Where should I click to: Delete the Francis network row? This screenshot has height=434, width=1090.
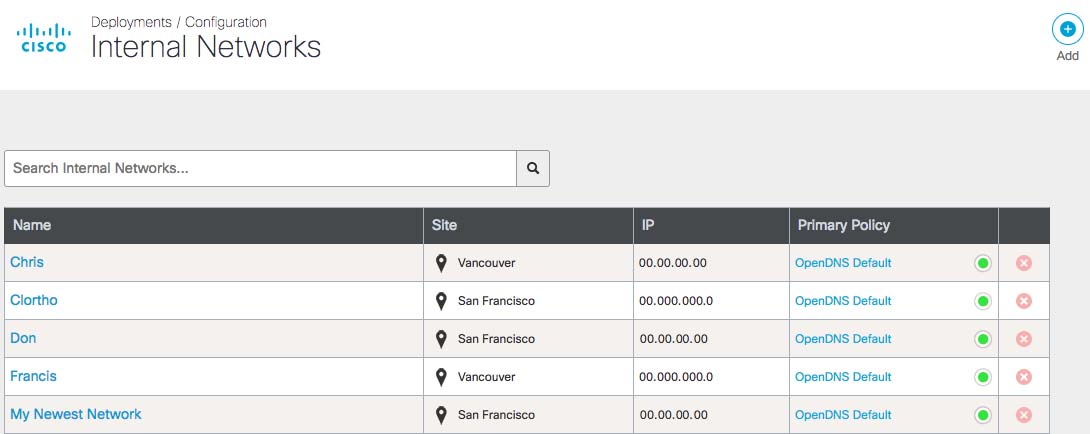pos(1024,377)
